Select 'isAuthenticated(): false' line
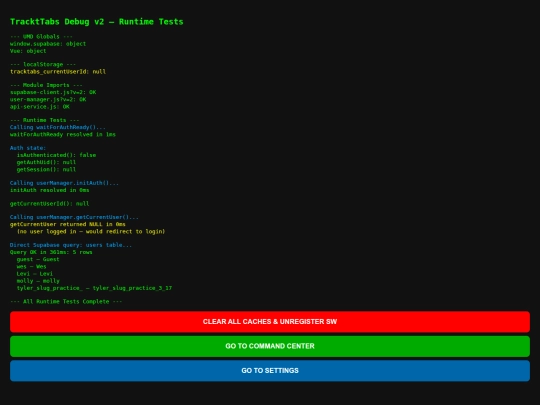 tap(56, 155)
